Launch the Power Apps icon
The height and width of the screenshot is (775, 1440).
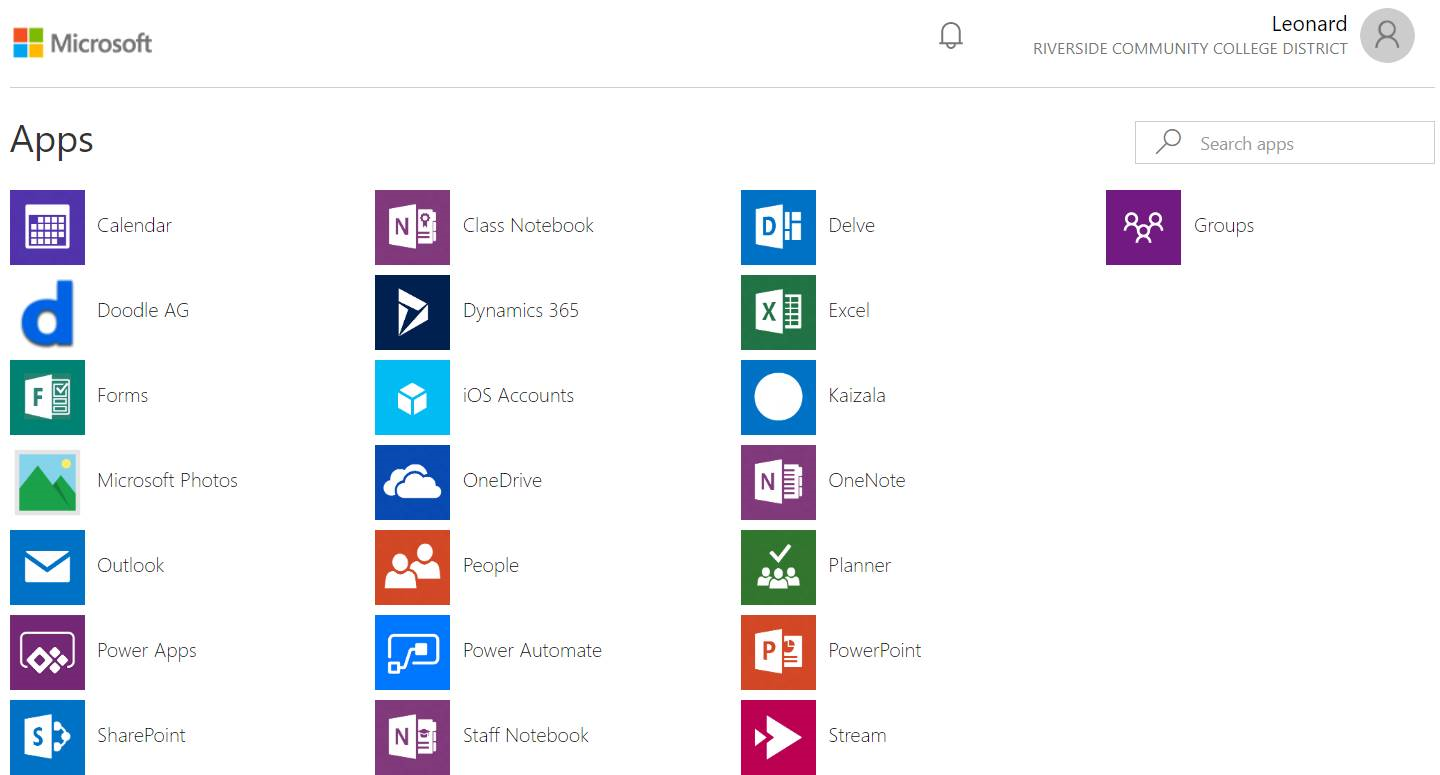click(47, 652)
